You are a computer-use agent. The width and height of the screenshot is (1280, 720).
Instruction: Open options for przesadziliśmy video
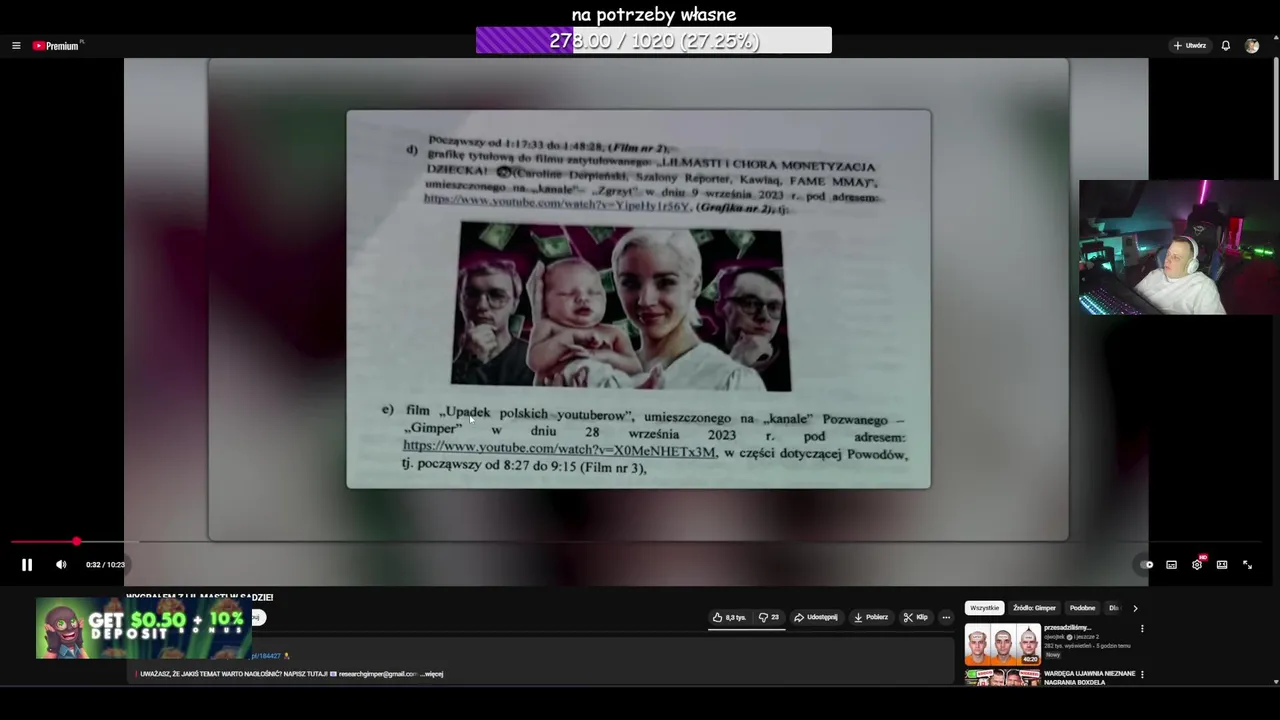click(1142, 629)
